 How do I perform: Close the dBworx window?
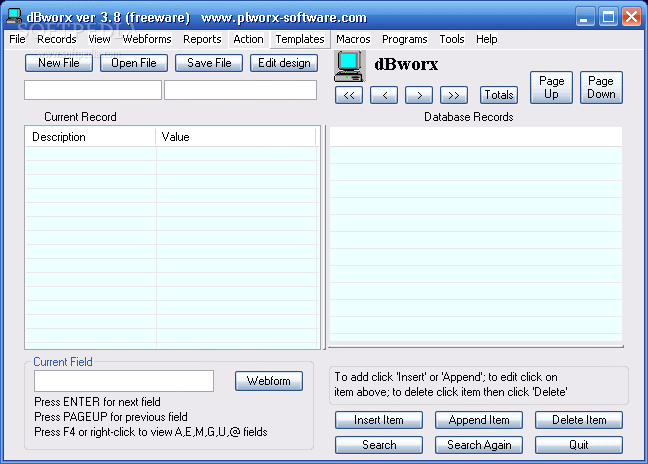click(x=631, y=17)
